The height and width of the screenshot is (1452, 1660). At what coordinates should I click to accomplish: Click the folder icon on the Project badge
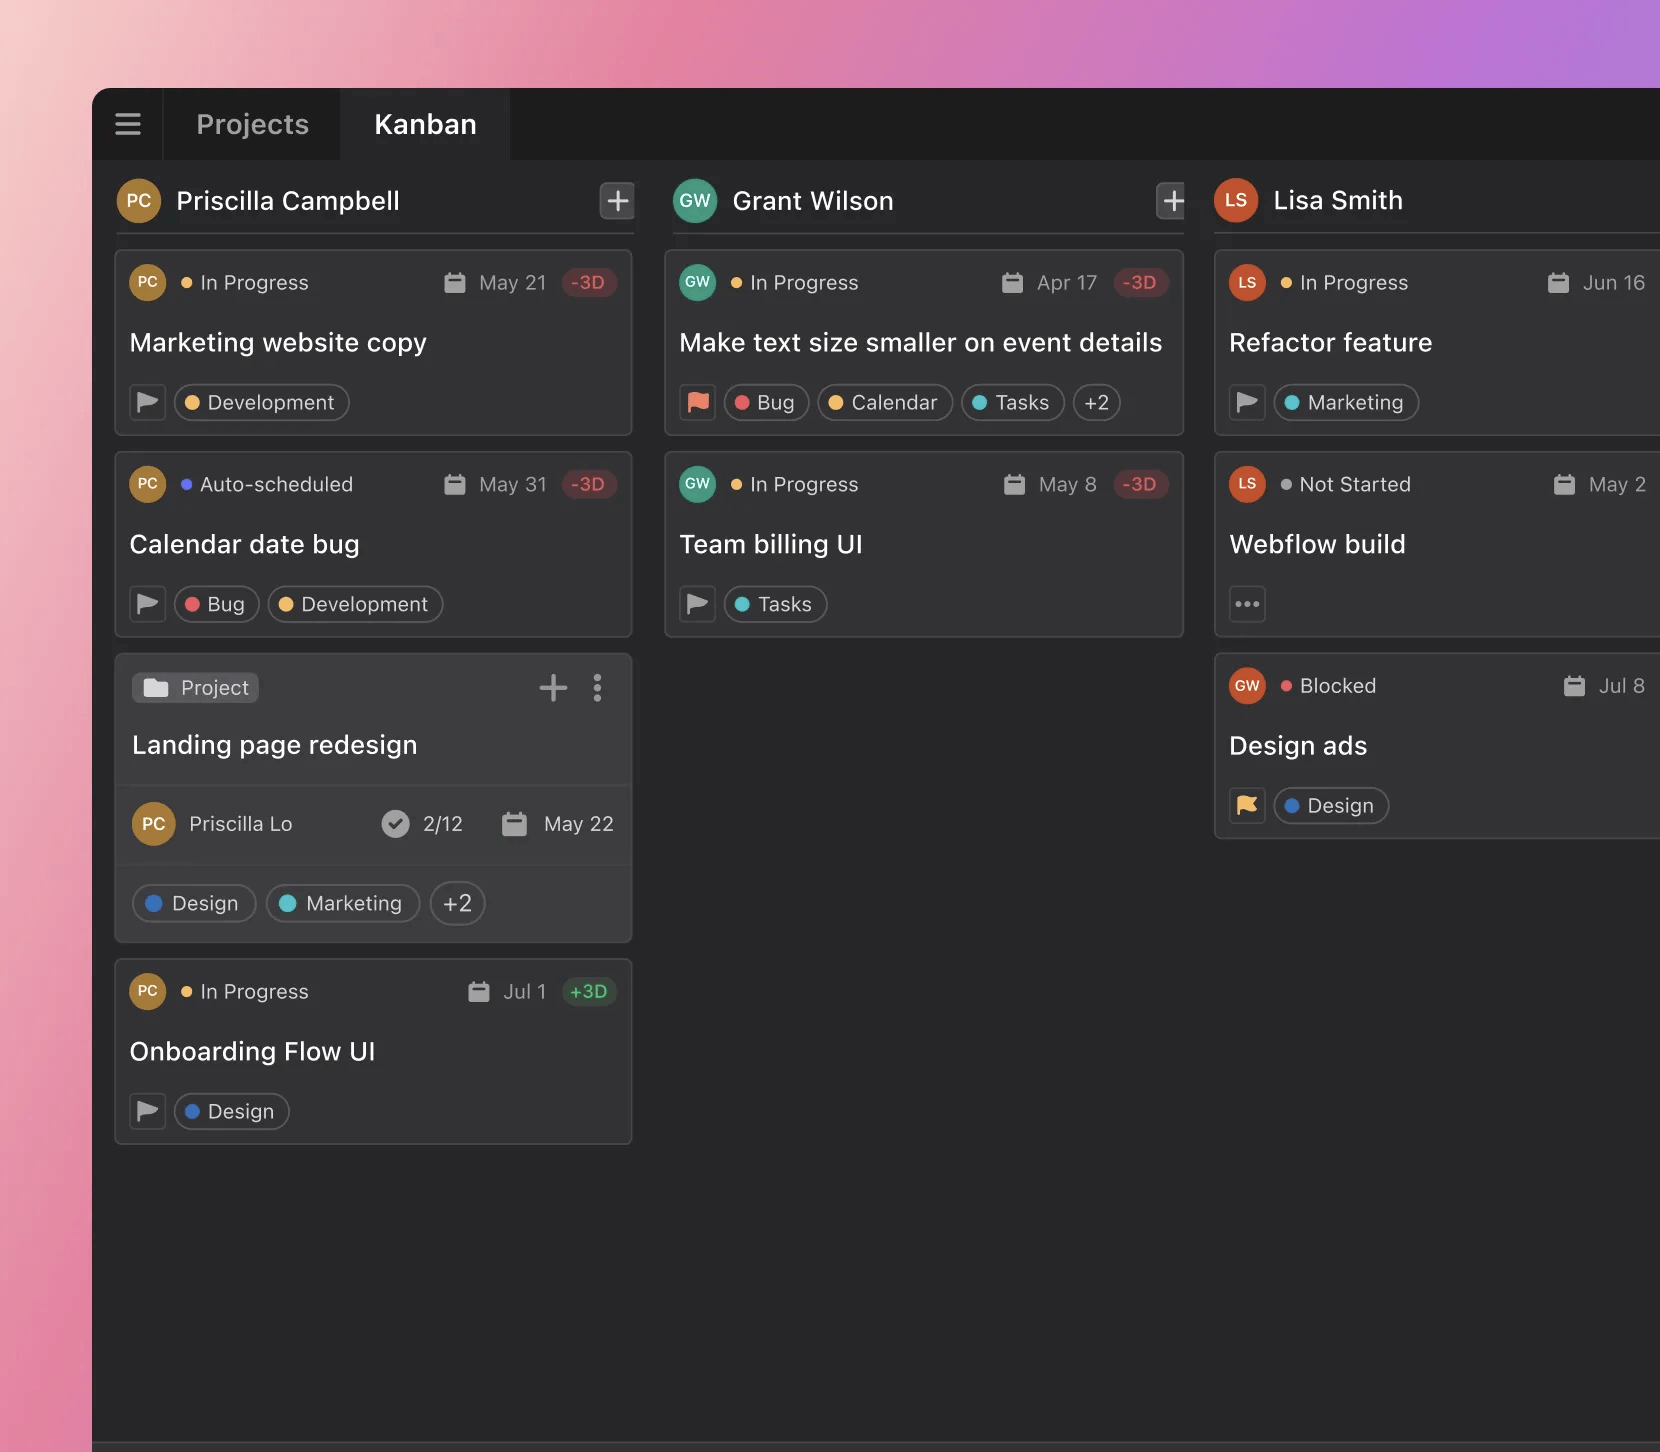coord(155,687)
